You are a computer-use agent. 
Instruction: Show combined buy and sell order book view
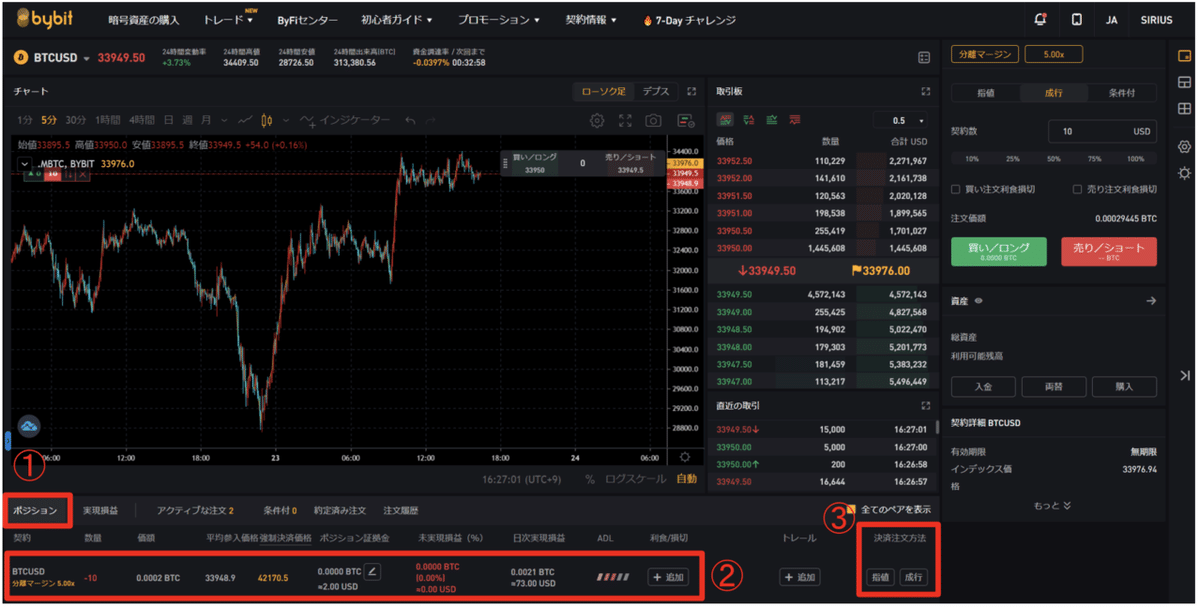(x=726, y=120)
